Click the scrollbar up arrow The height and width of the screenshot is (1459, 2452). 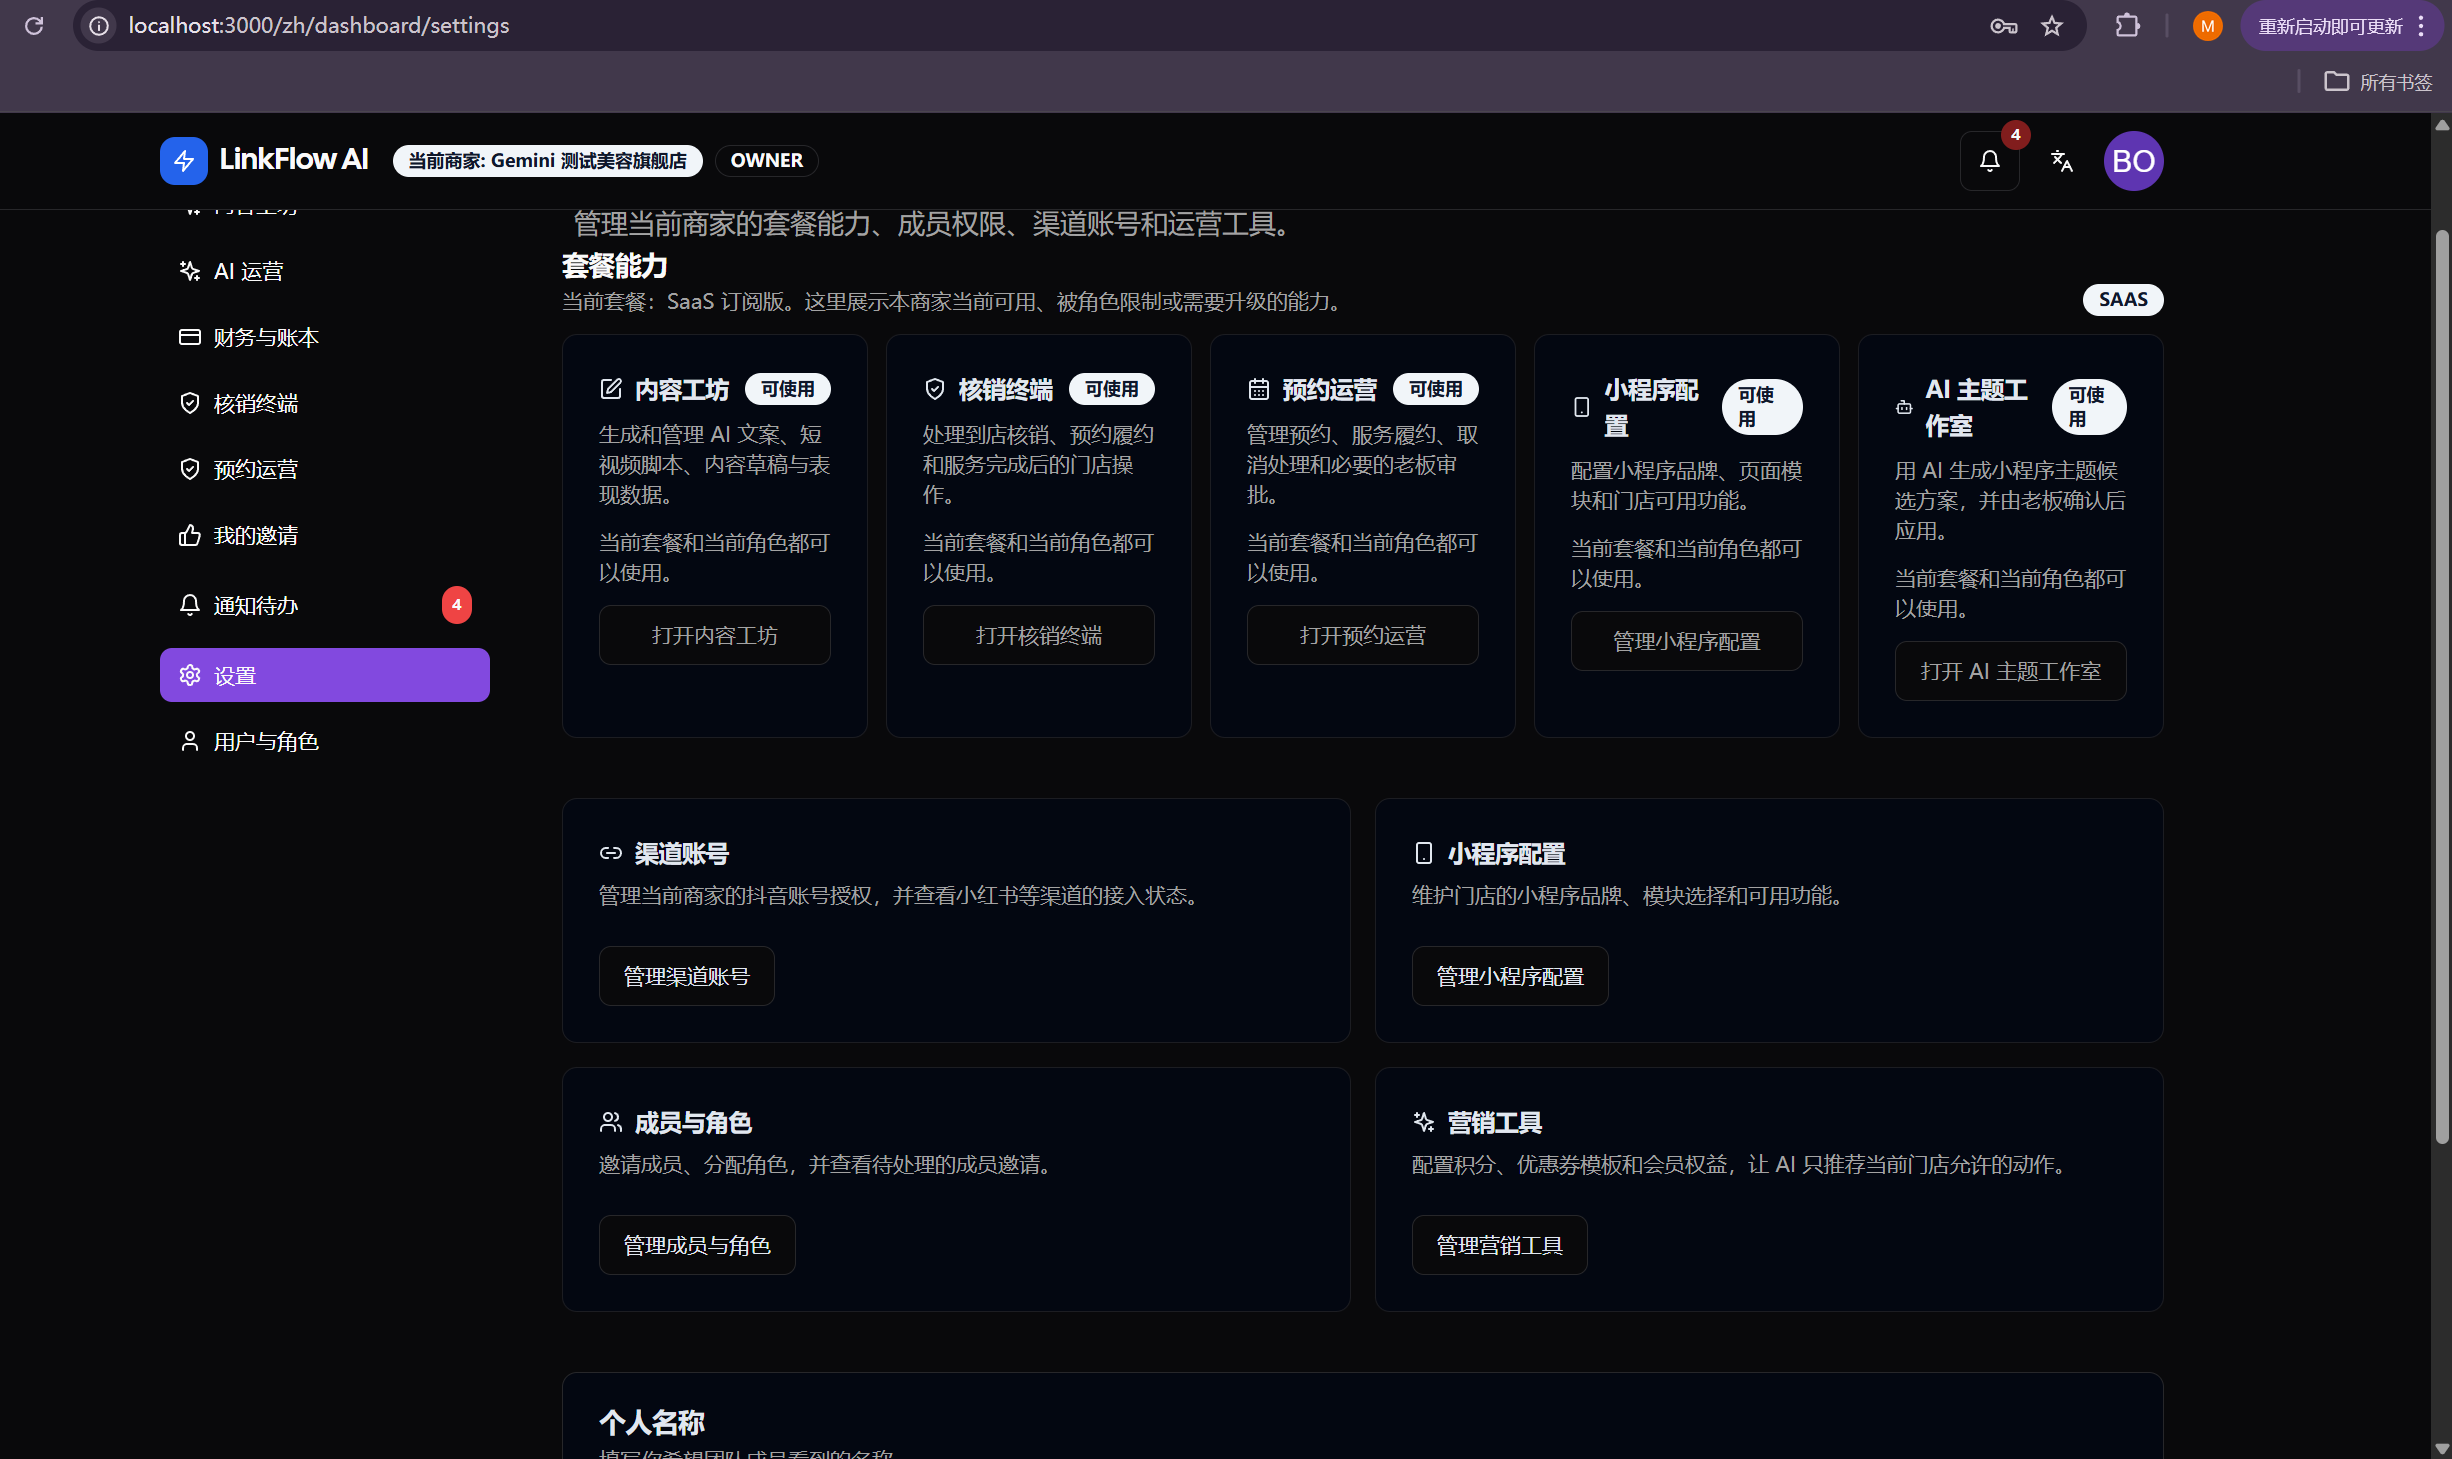(2441, 125)
